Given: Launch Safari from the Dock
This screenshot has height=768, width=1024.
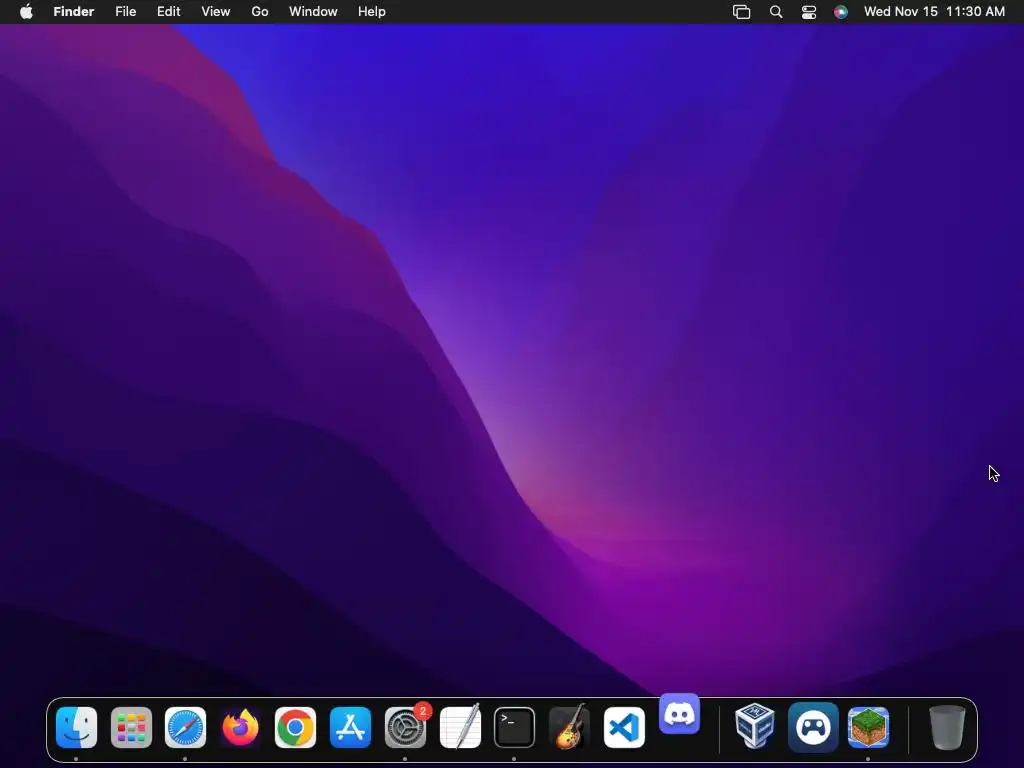Looking at the screenshot, I should 185,727.
